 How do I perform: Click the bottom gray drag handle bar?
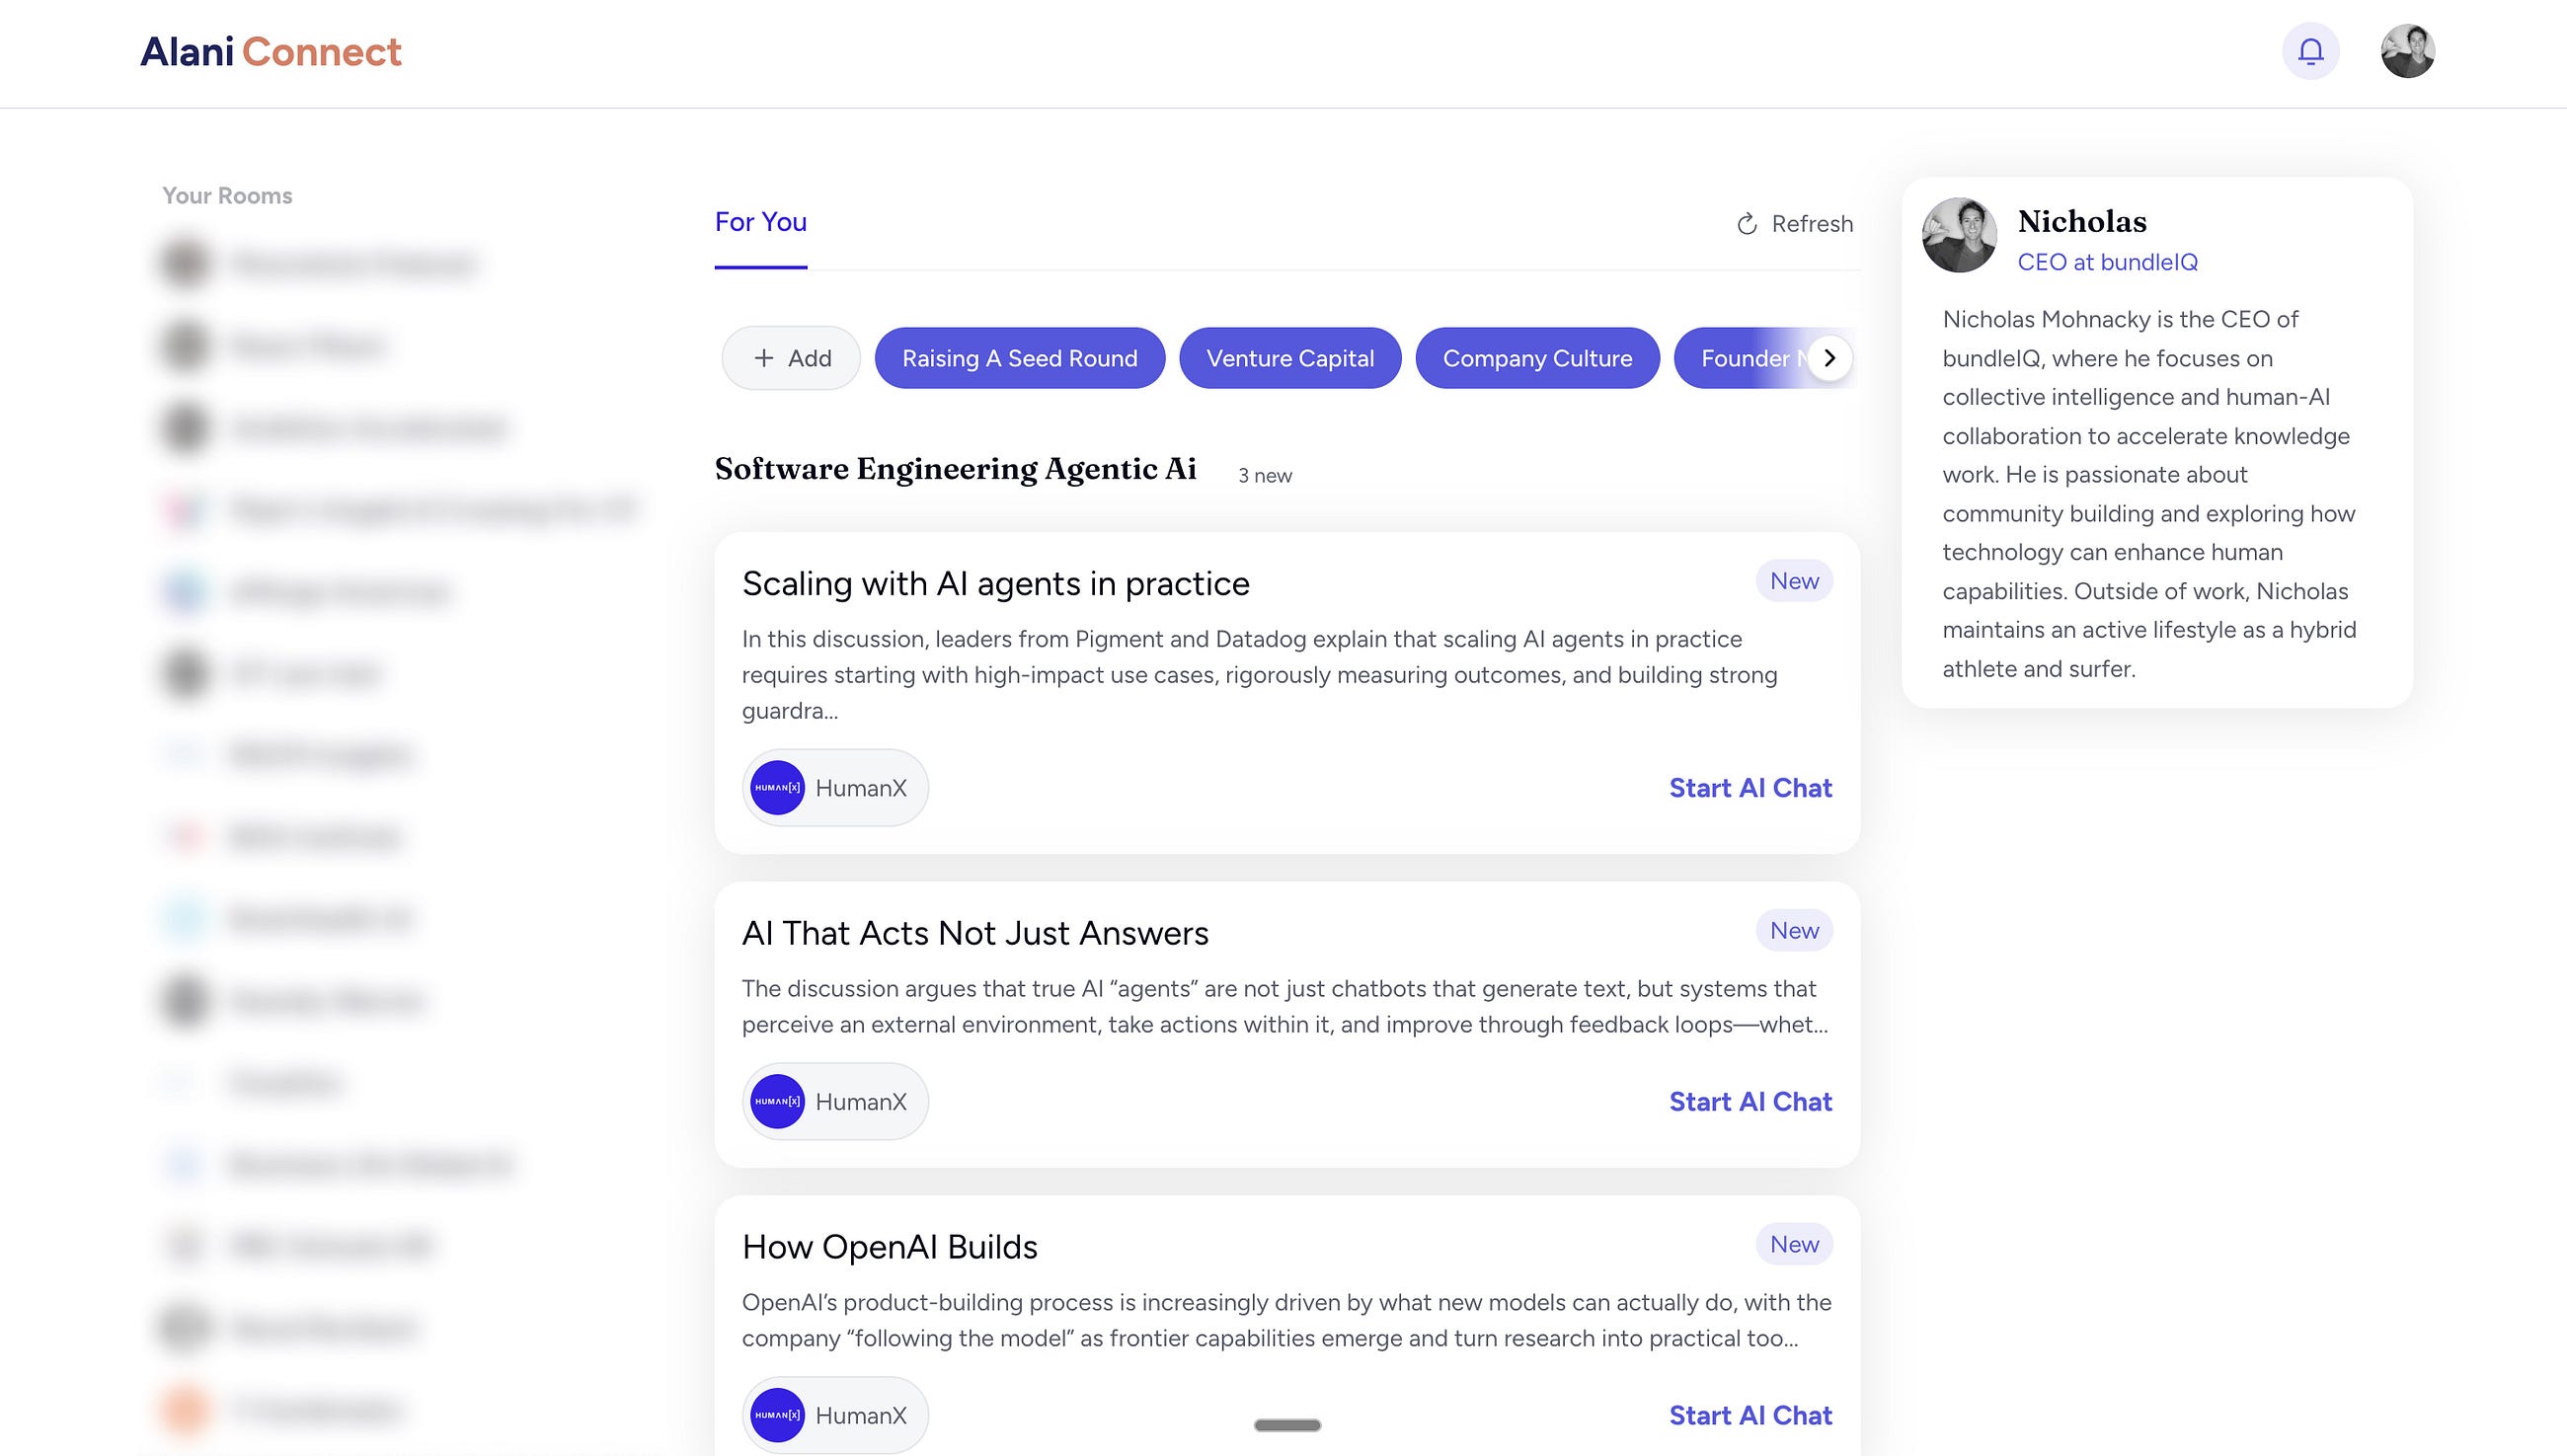[x=1287, y=1425]
